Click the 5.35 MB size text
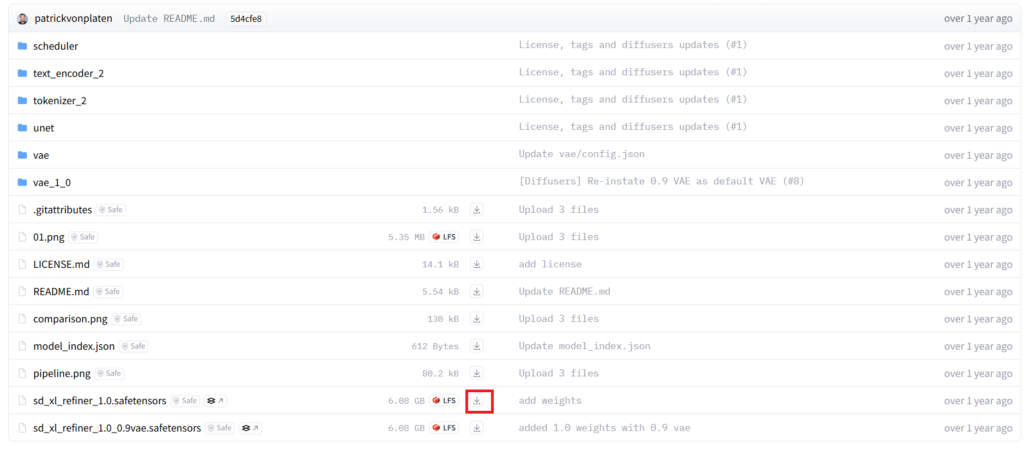Viewport: 1024px width, 449px height. pyautogui.click(x=406, y=237)
